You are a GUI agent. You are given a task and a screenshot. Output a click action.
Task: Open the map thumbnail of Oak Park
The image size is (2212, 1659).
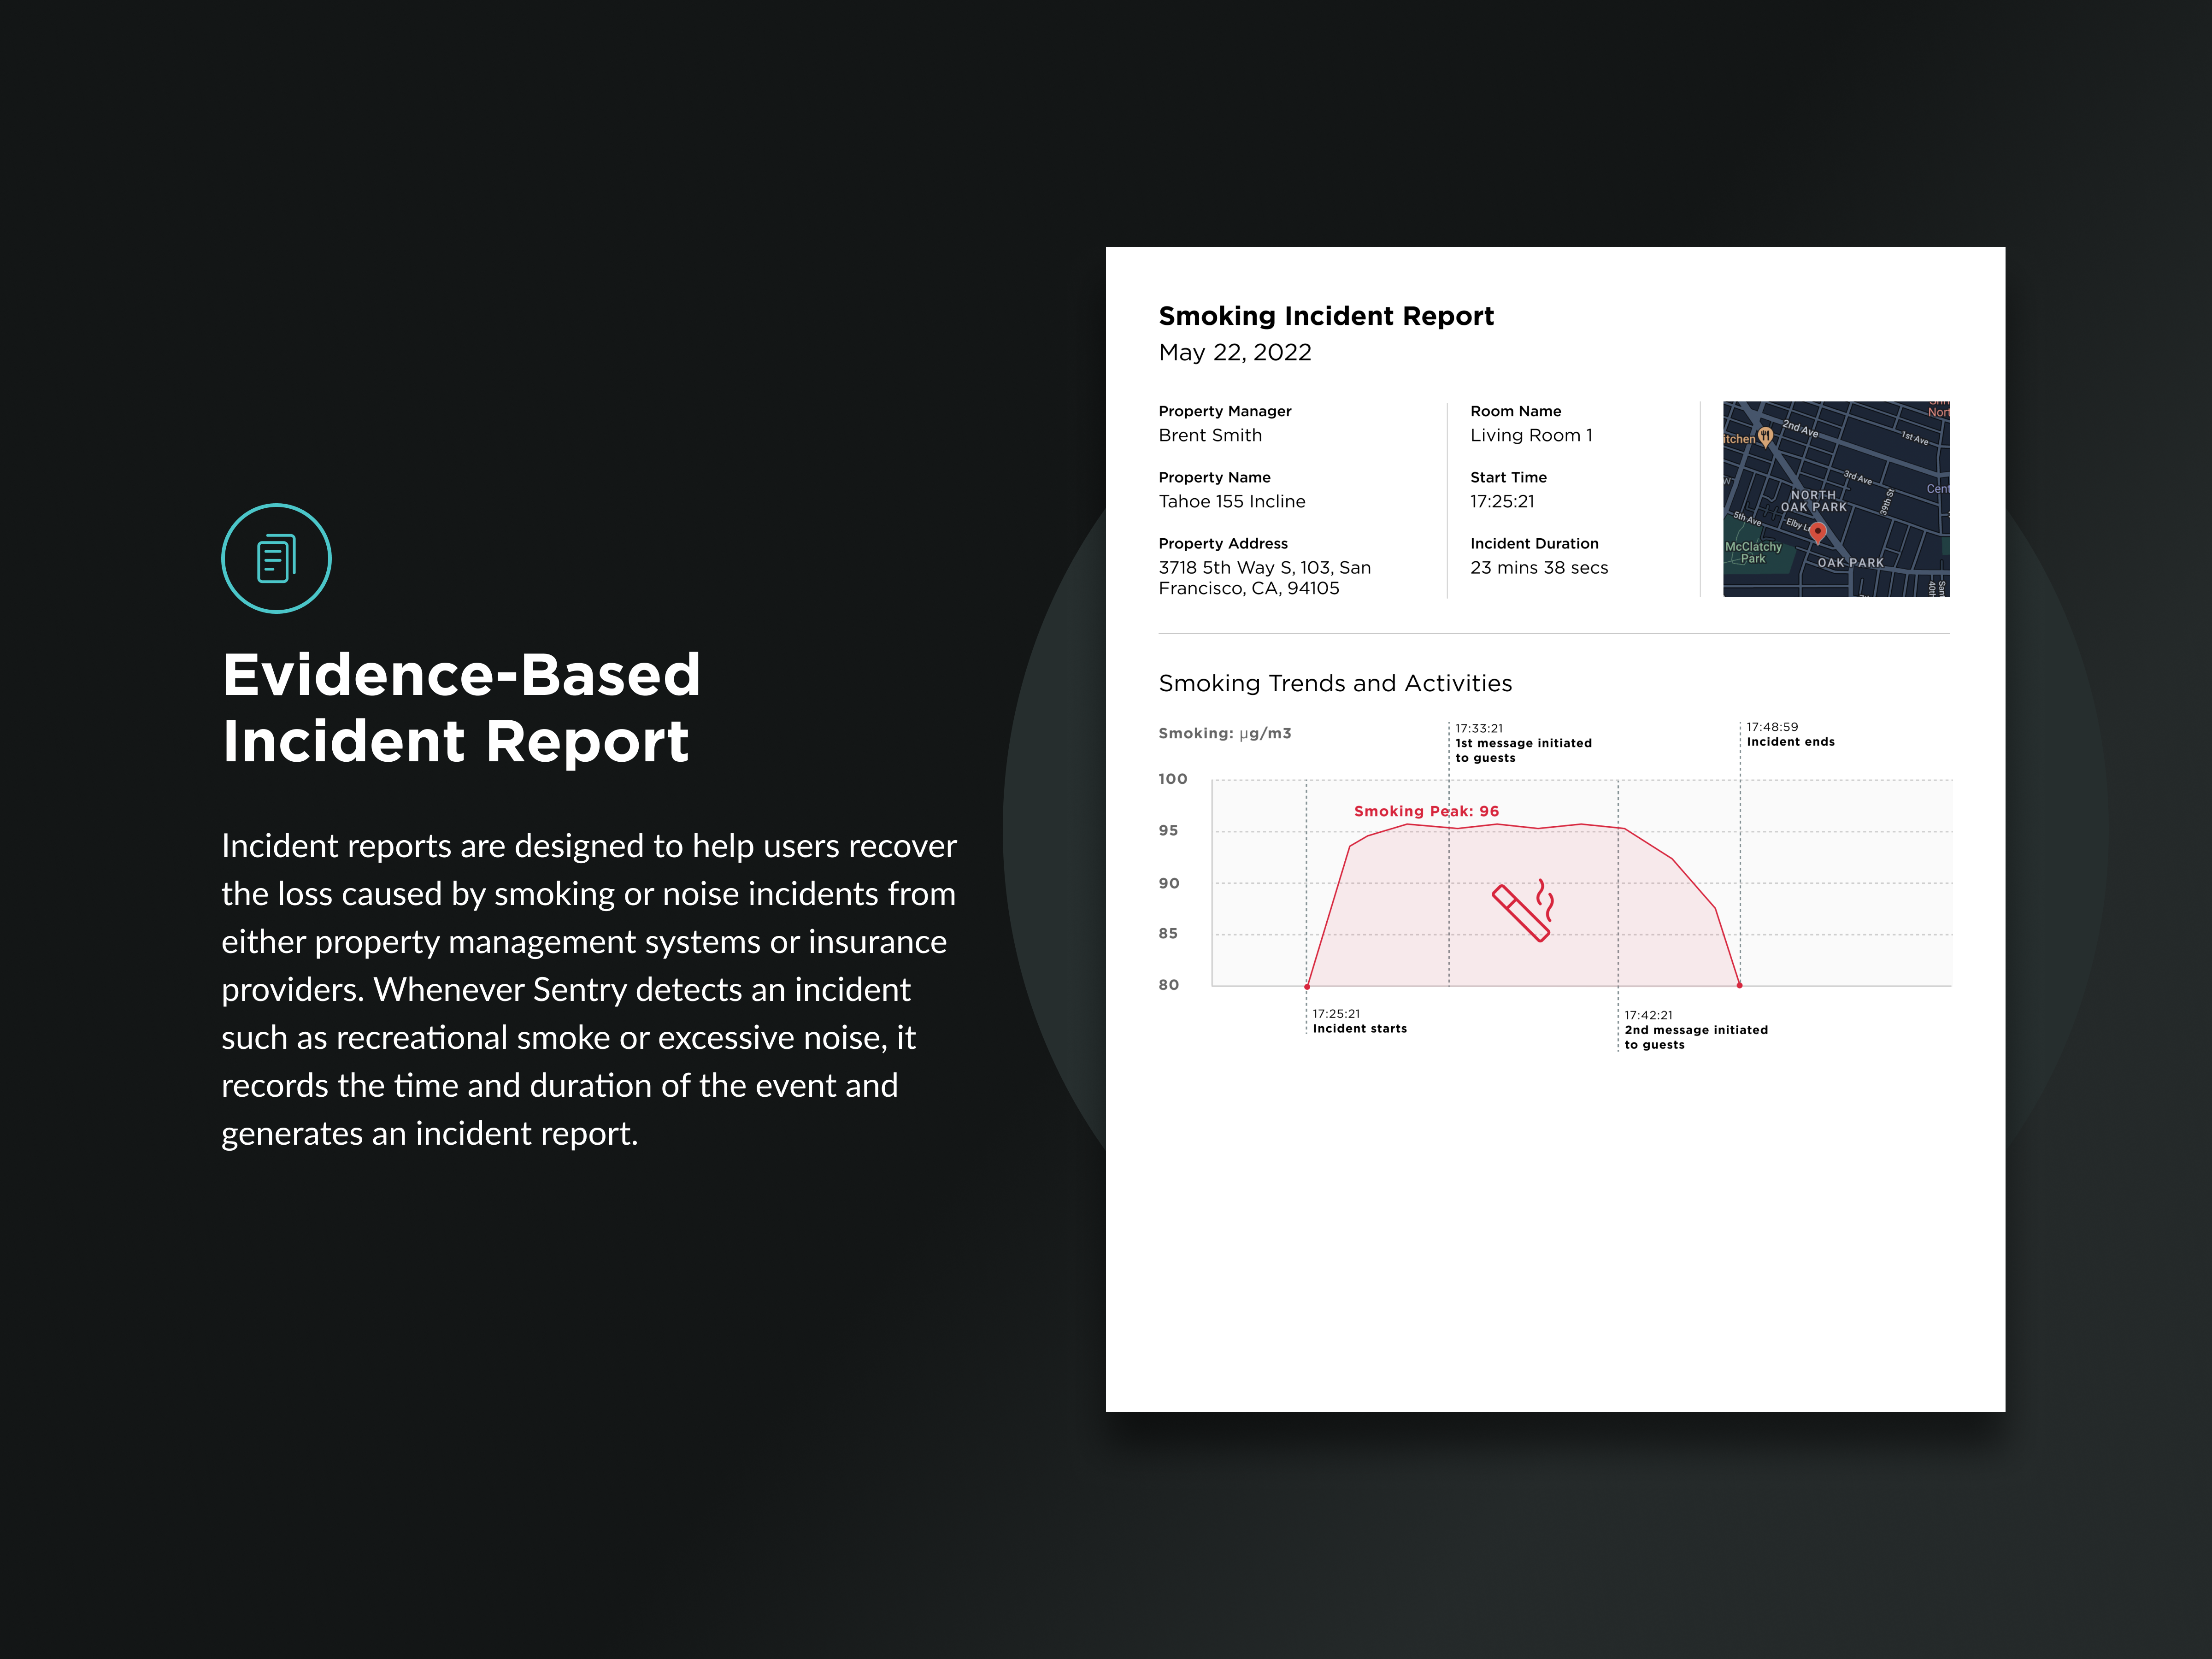(x=1836, y=499)
